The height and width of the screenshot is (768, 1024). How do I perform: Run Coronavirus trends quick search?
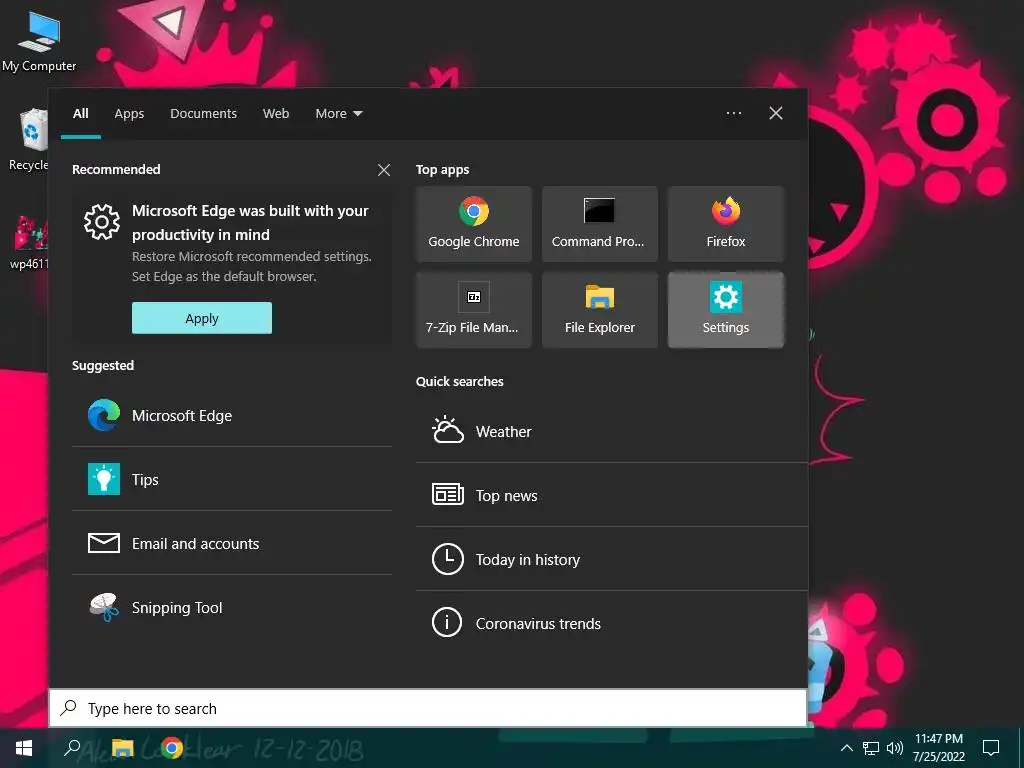611,623
